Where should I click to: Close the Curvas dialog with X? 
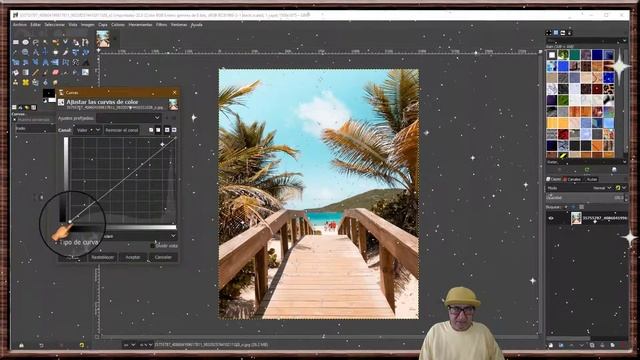(175, 93)
